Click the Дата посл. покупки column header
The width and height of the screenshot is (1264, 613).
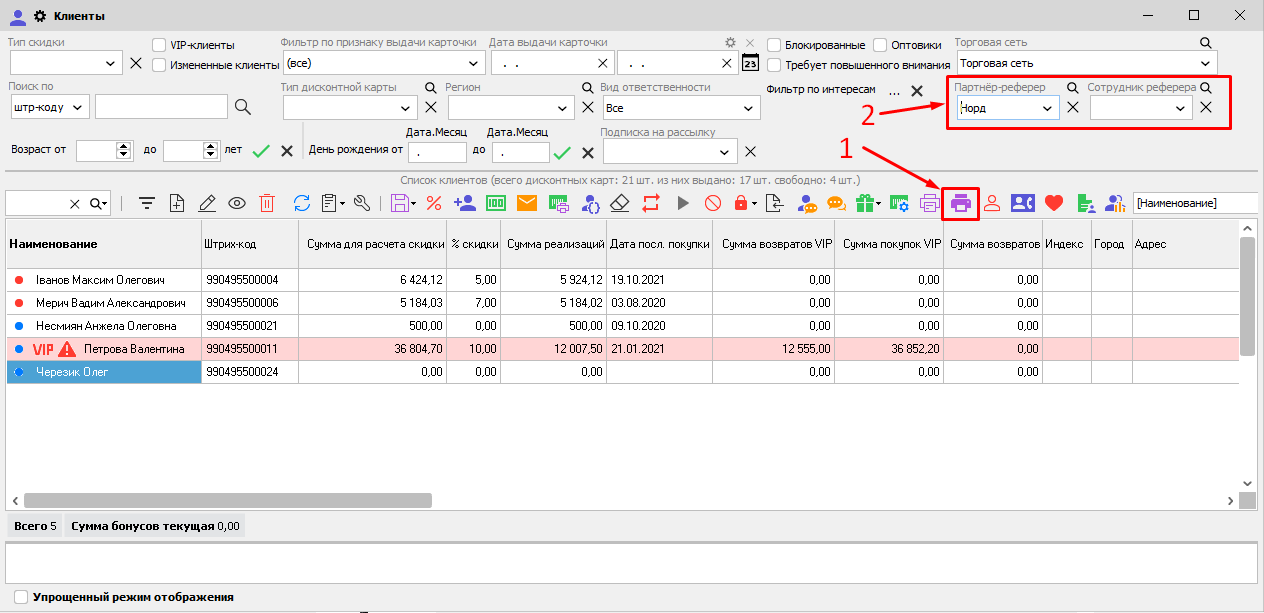(659, 244)
